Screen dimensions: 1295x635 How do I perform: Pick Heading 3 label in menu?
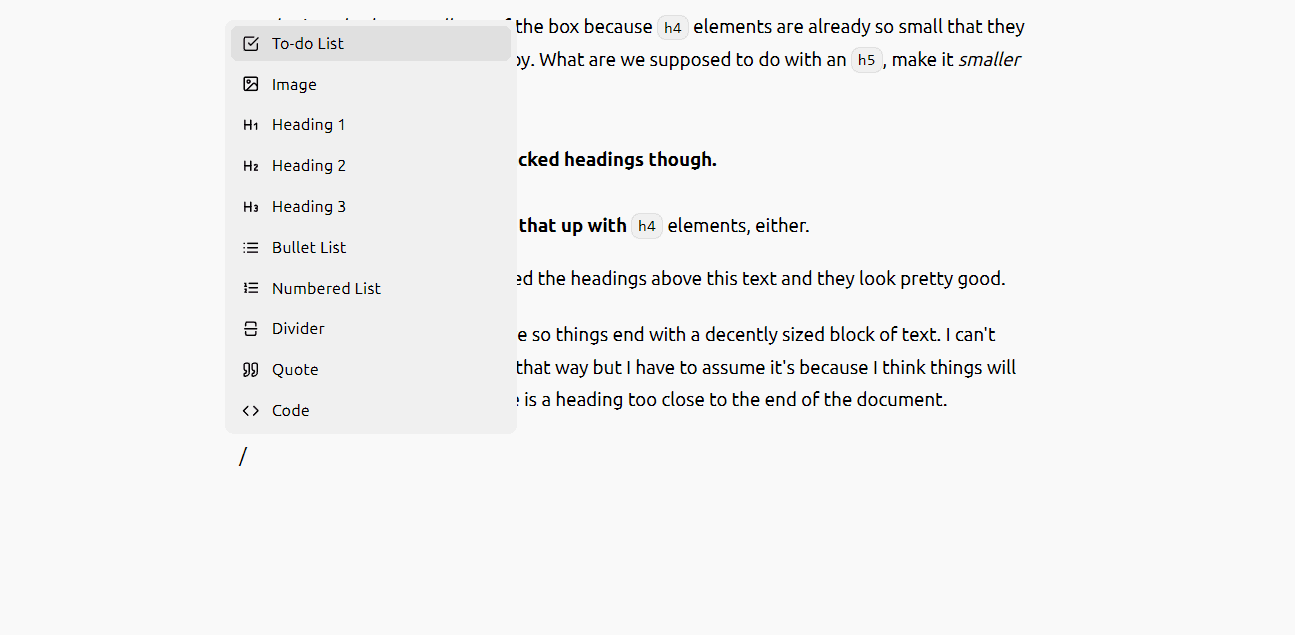tap(309, 206)
